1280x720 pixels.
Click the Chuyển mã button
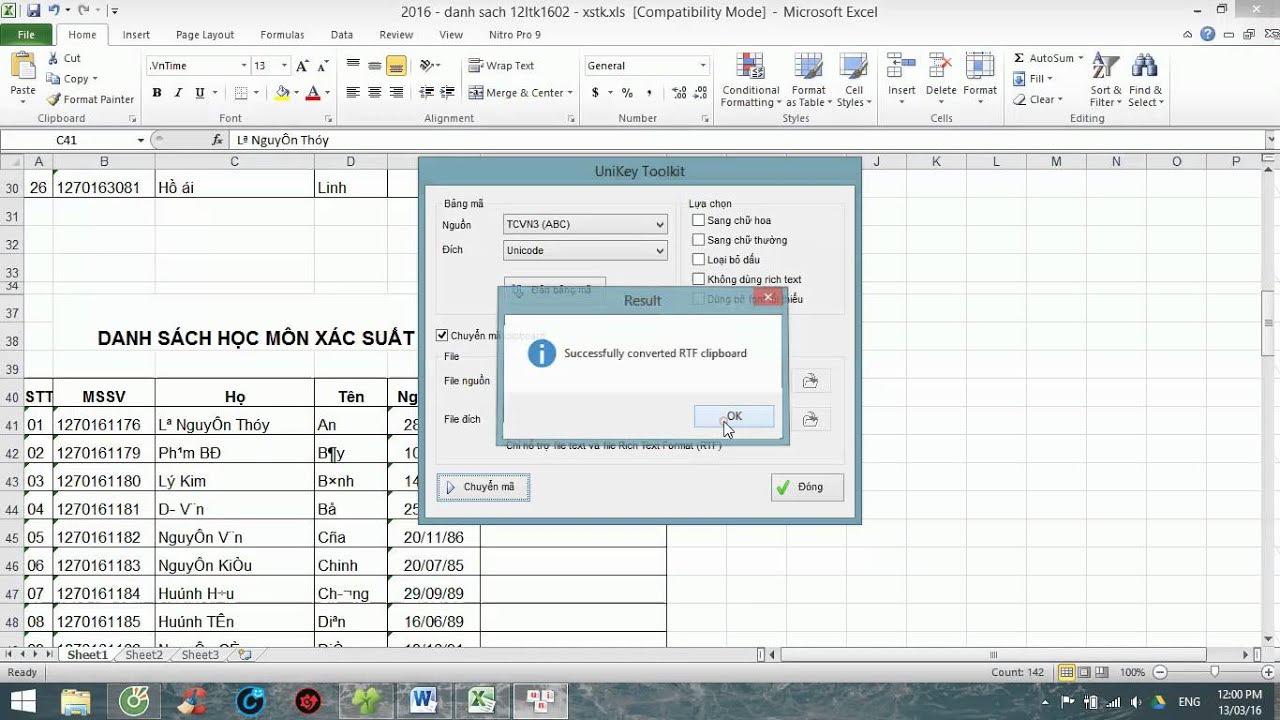pos(483,487)
